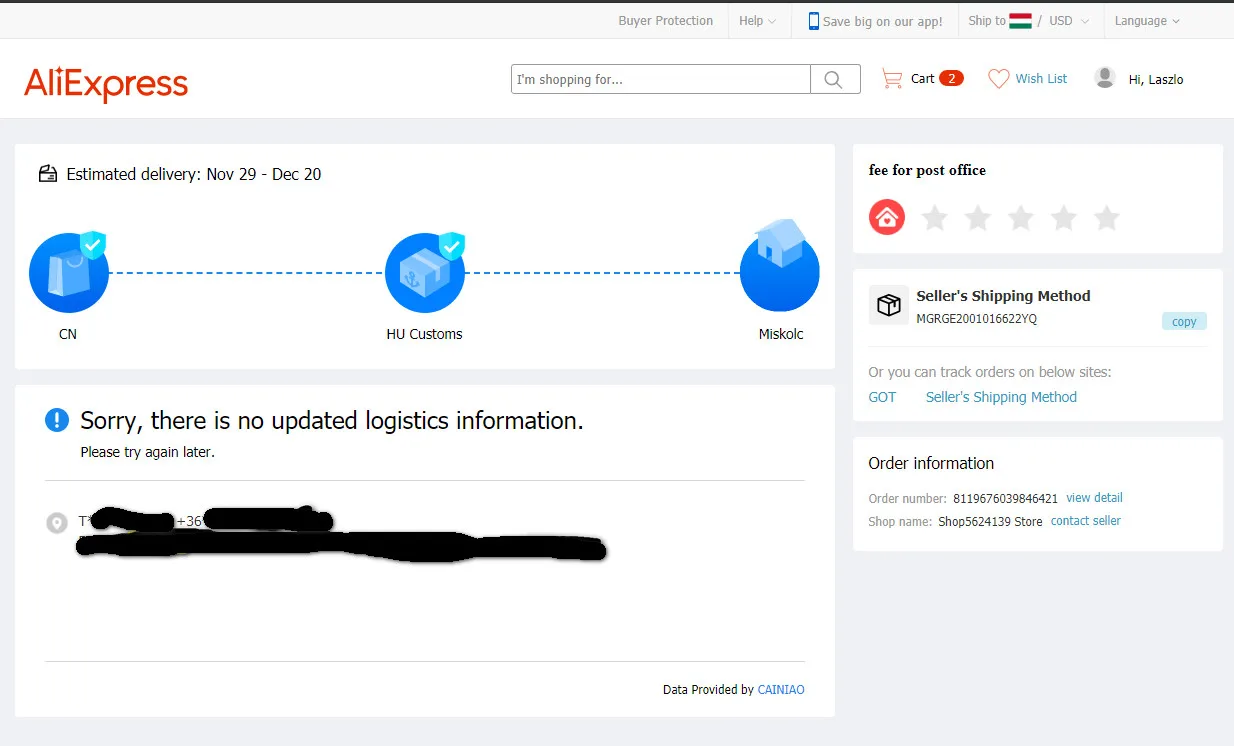Open the CAINIAO data provider link
Image resolution: width=1234 pixels, height=746 pixels.
781,689
